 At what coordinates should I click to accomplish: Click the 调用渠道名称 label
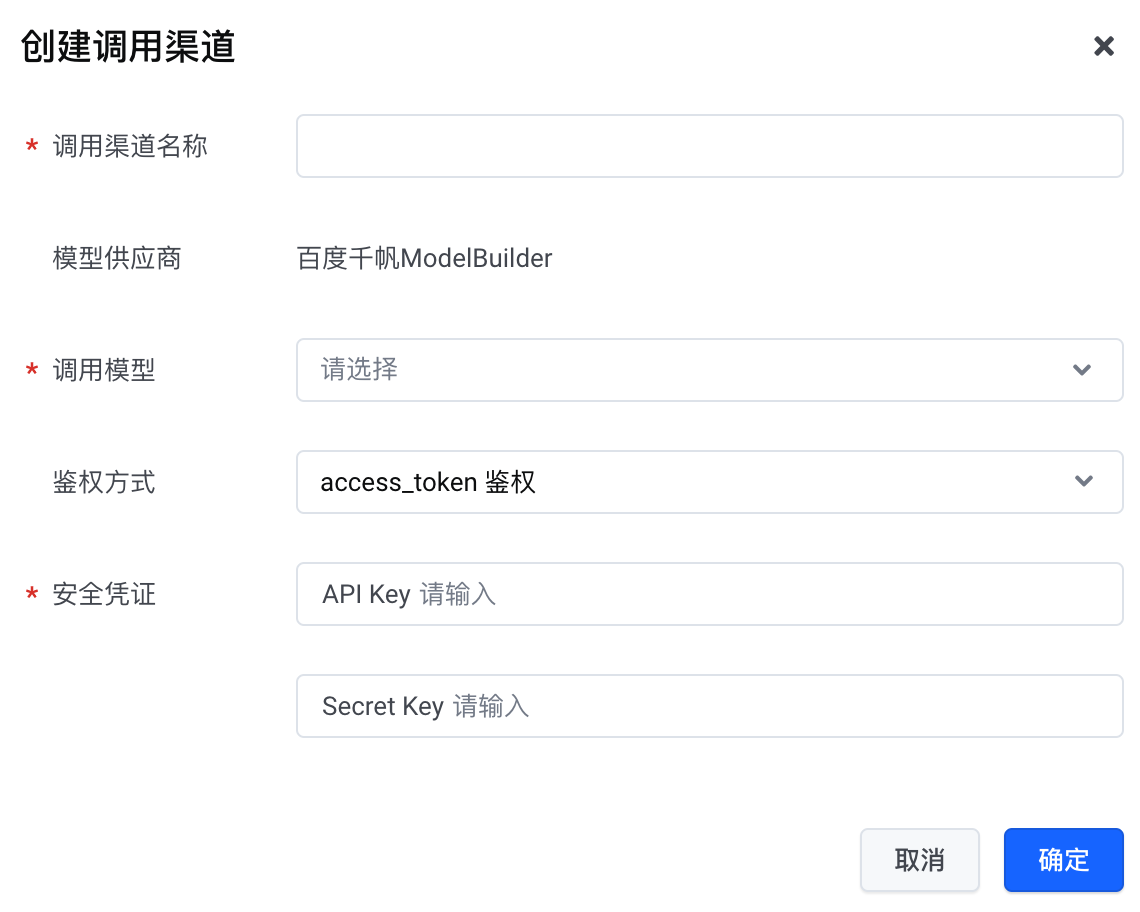[x=130, y=145]
